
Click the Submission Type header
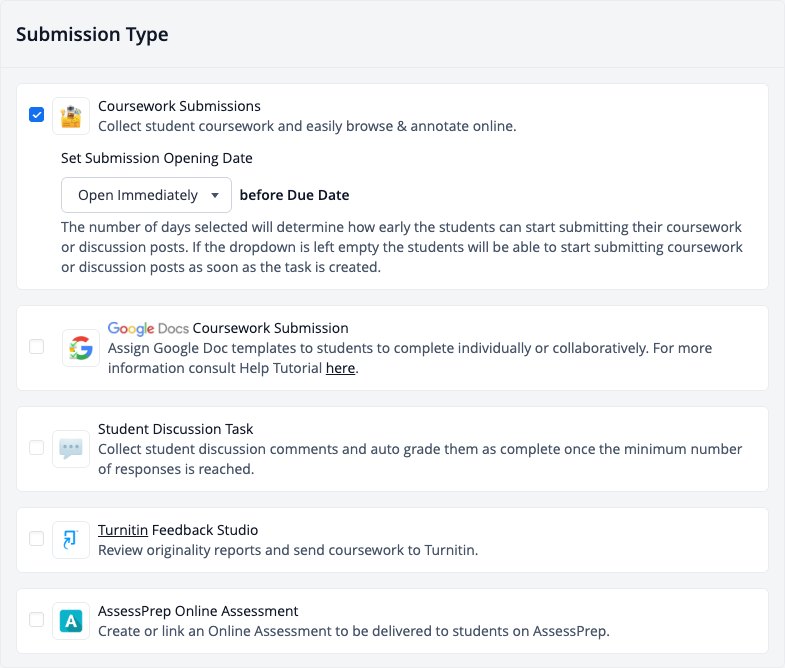92,35
